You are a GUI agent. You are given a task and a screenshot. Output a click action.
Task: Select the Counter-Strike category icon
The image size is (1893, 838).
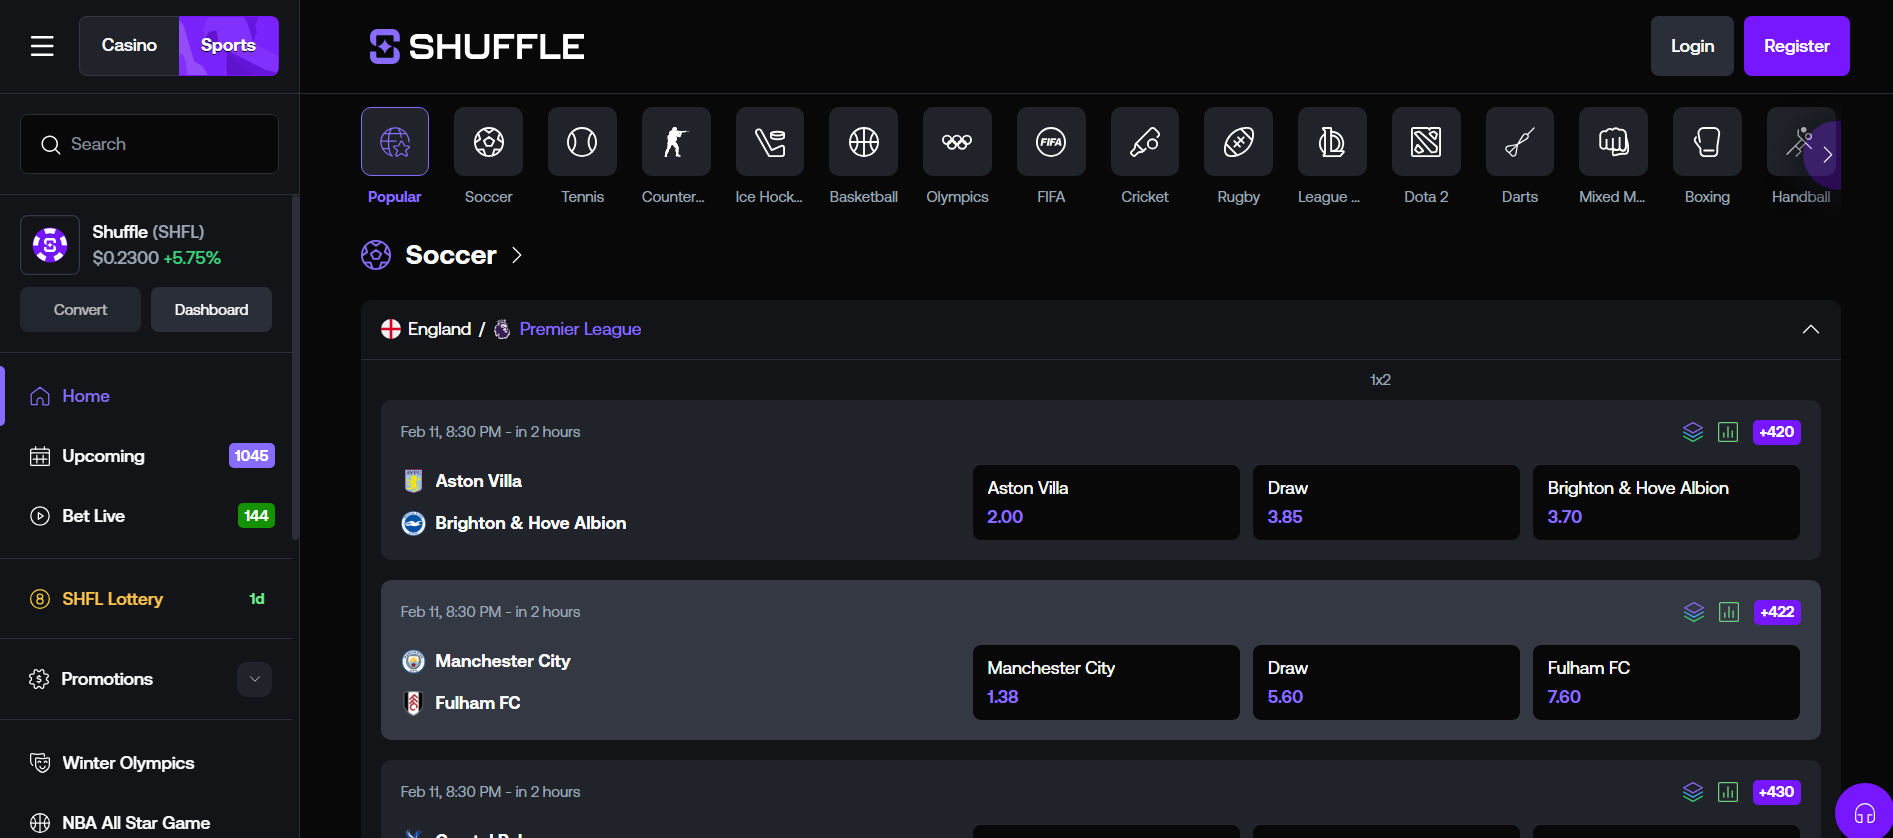click(x=676, y=142)
